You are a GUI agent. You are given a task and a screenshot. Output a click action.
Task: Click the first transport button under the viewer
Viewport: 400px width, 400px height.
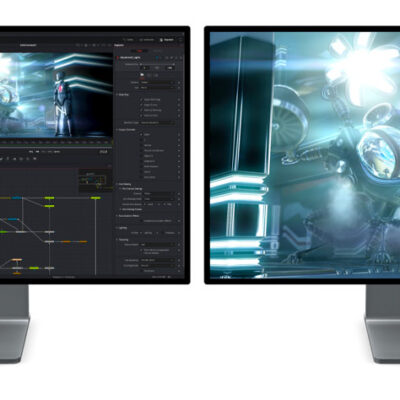[31, 152]
